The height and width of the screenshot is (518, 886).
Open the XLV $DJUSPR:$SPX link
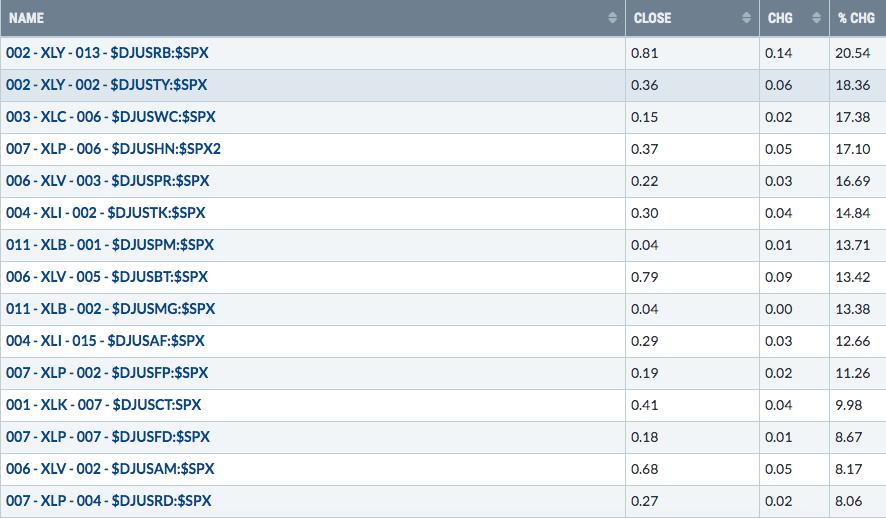[107, 181]
